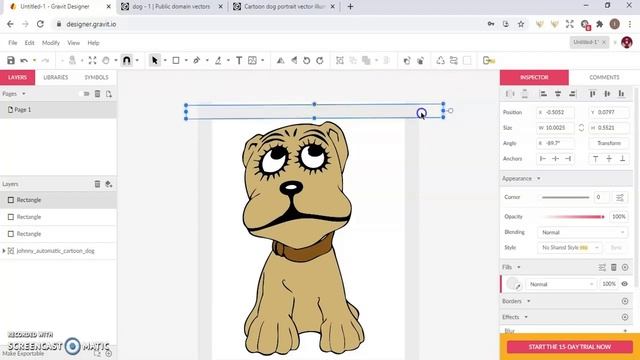Toggle the top anchor

[x=596, y=159]
